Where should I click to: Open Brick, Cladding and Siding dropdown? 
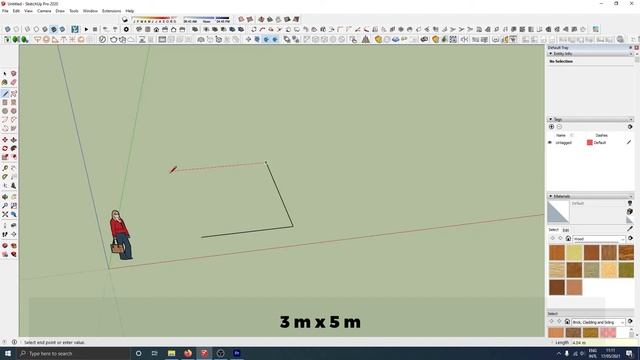(x=598, y=322)
